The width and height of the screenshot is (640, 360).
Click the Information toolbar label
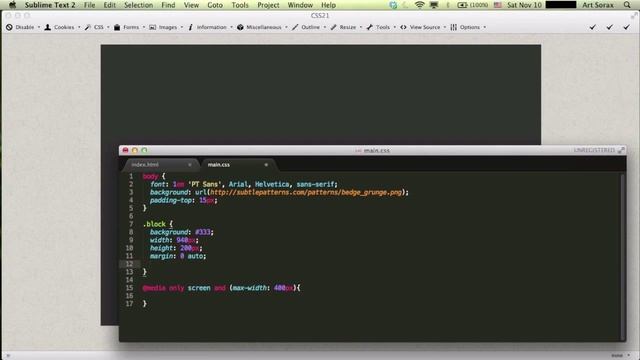pos(211,27)
